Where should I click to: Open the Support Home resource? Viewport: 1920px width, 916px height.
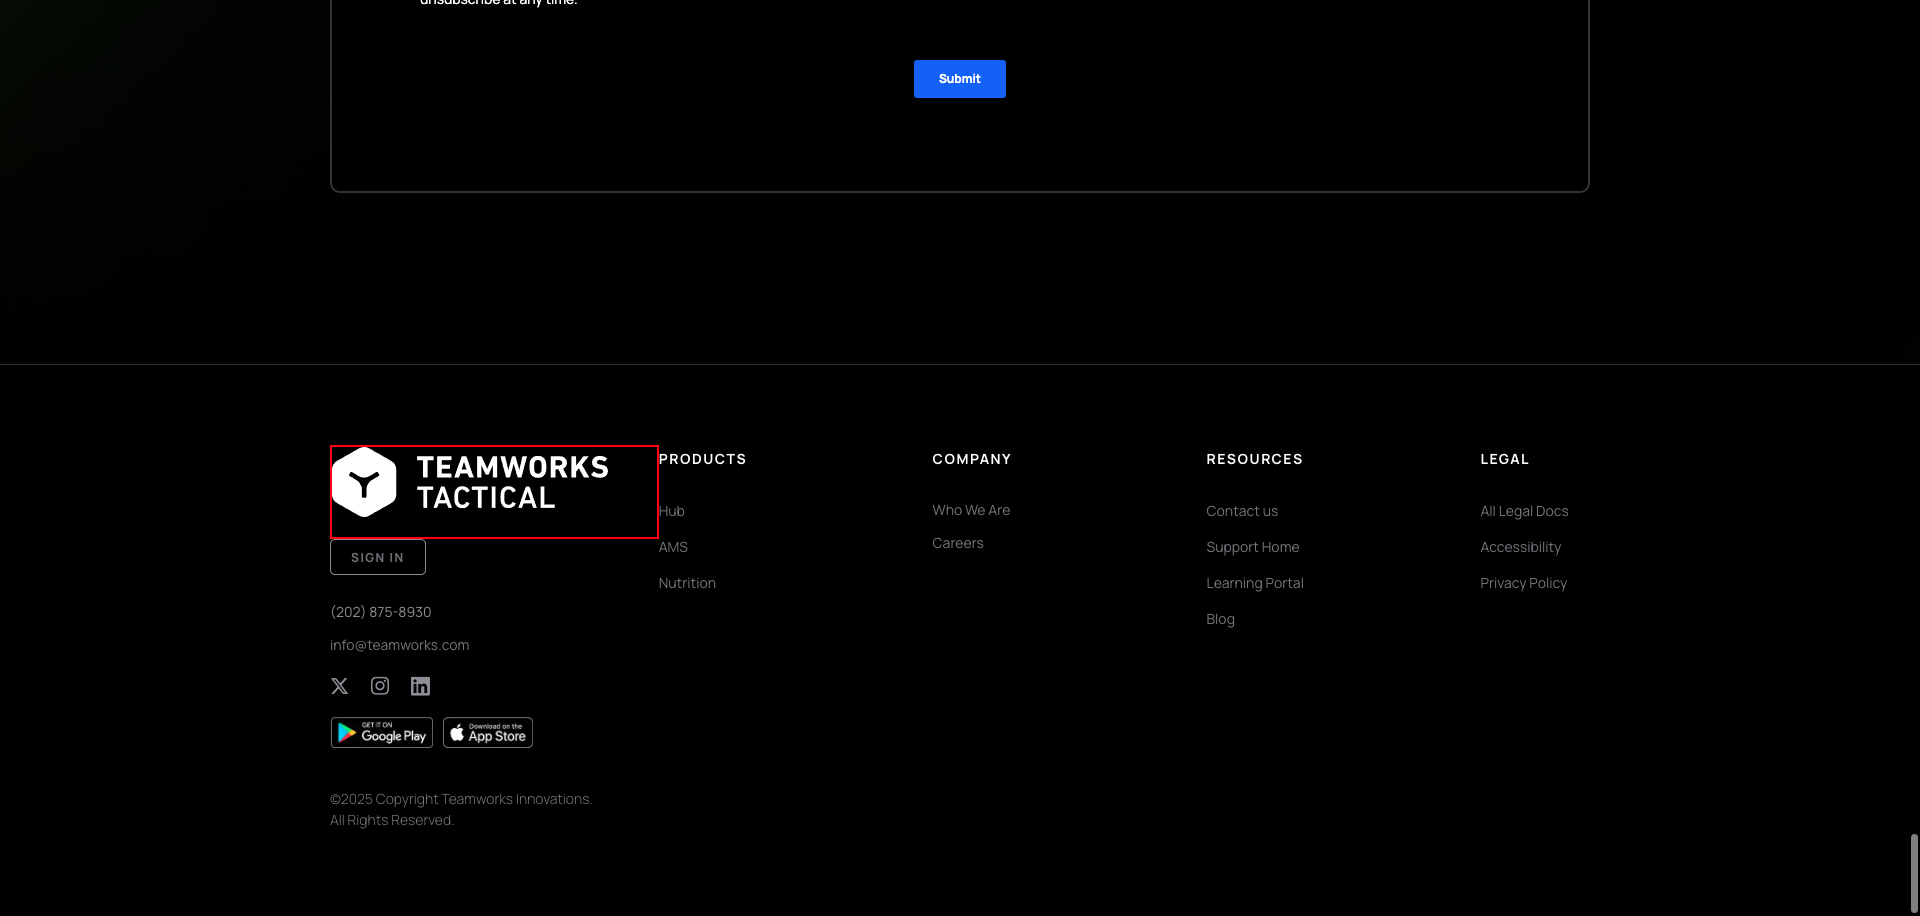(x=1252, y=547)
